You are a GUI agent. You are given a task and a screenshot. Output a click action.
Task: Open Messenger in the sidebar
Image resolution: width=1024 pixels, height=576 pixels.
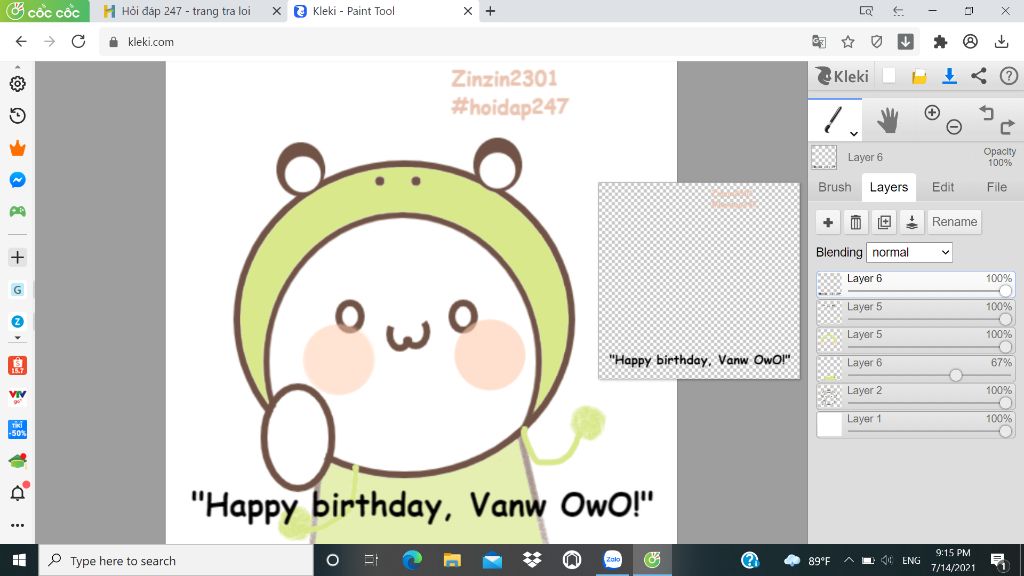[x=18, y=180]
